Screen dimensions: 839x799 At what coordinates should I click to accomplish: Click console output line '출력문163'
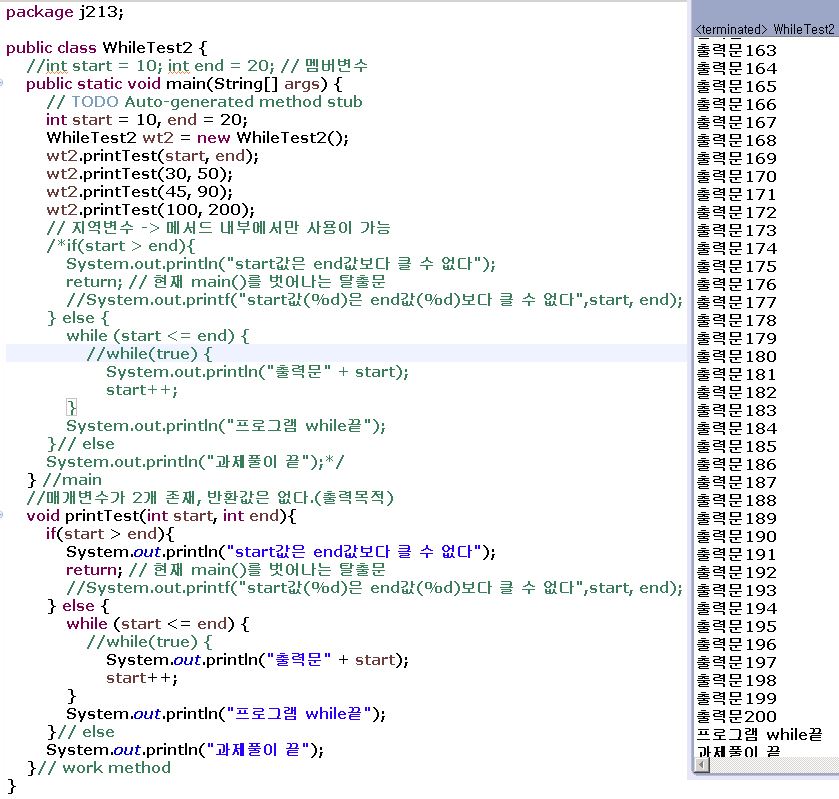tap(736, 50)
